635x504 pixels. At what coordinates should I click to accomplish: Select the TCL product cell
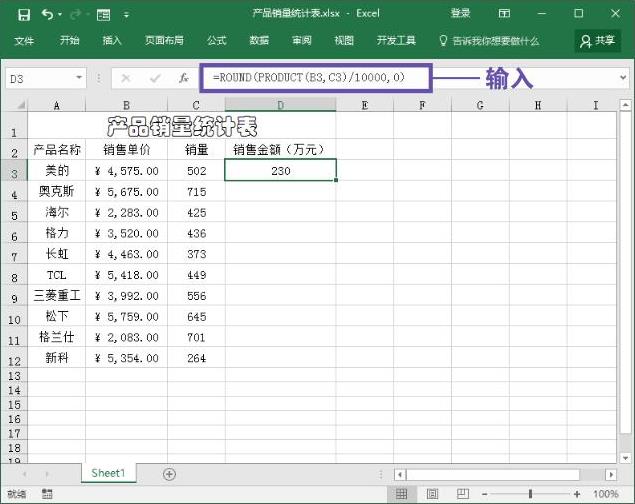point(56,275)
